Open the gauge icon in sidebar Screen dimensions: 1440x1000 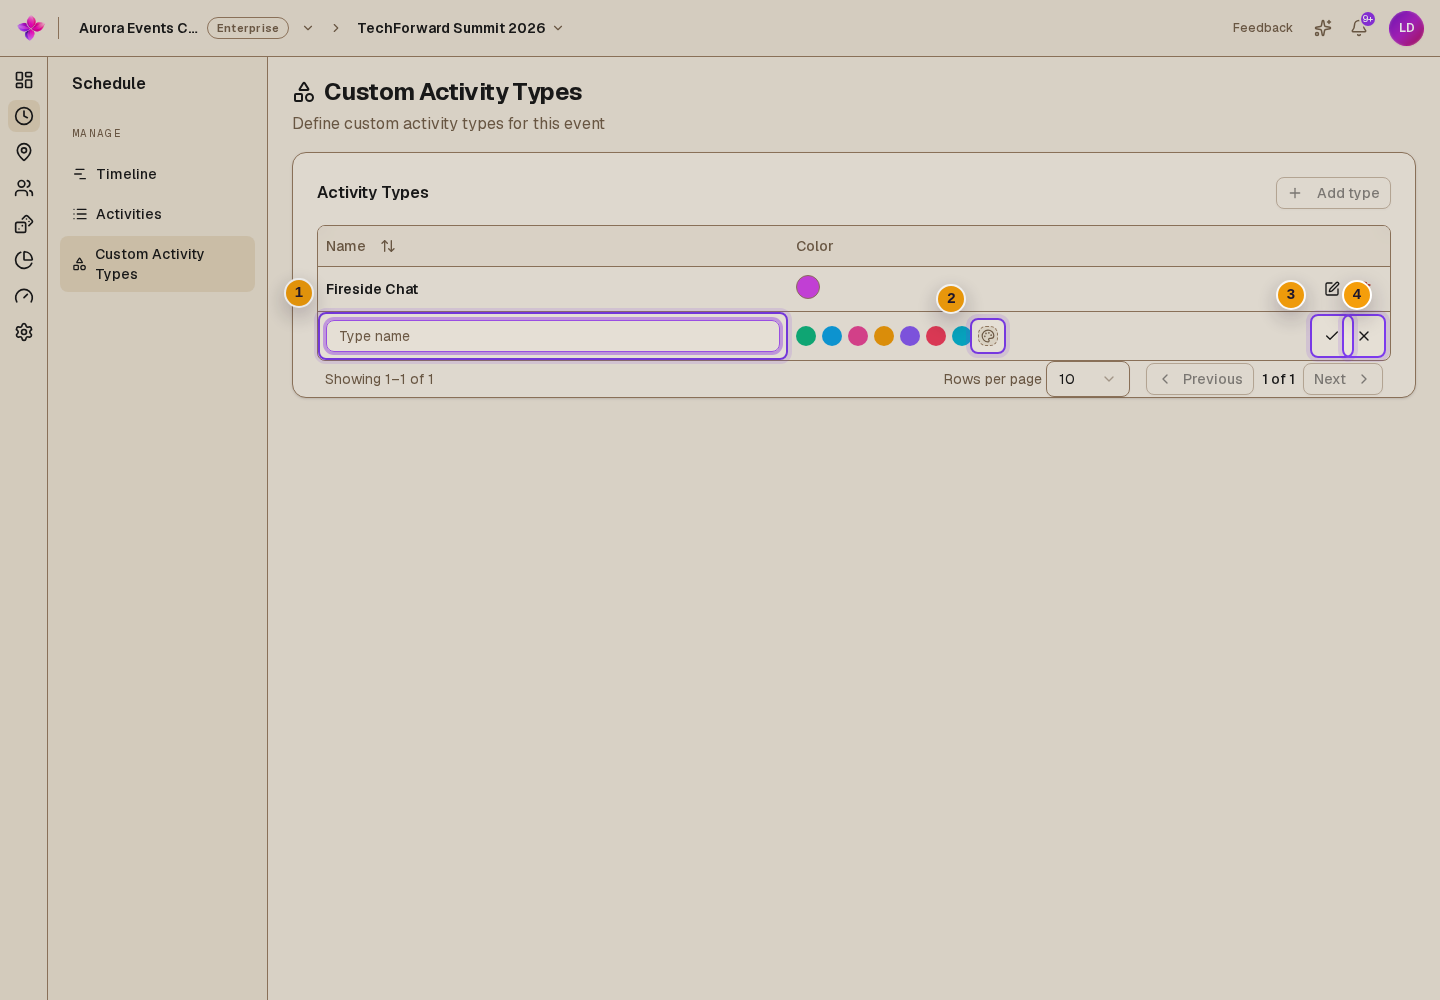24,296
